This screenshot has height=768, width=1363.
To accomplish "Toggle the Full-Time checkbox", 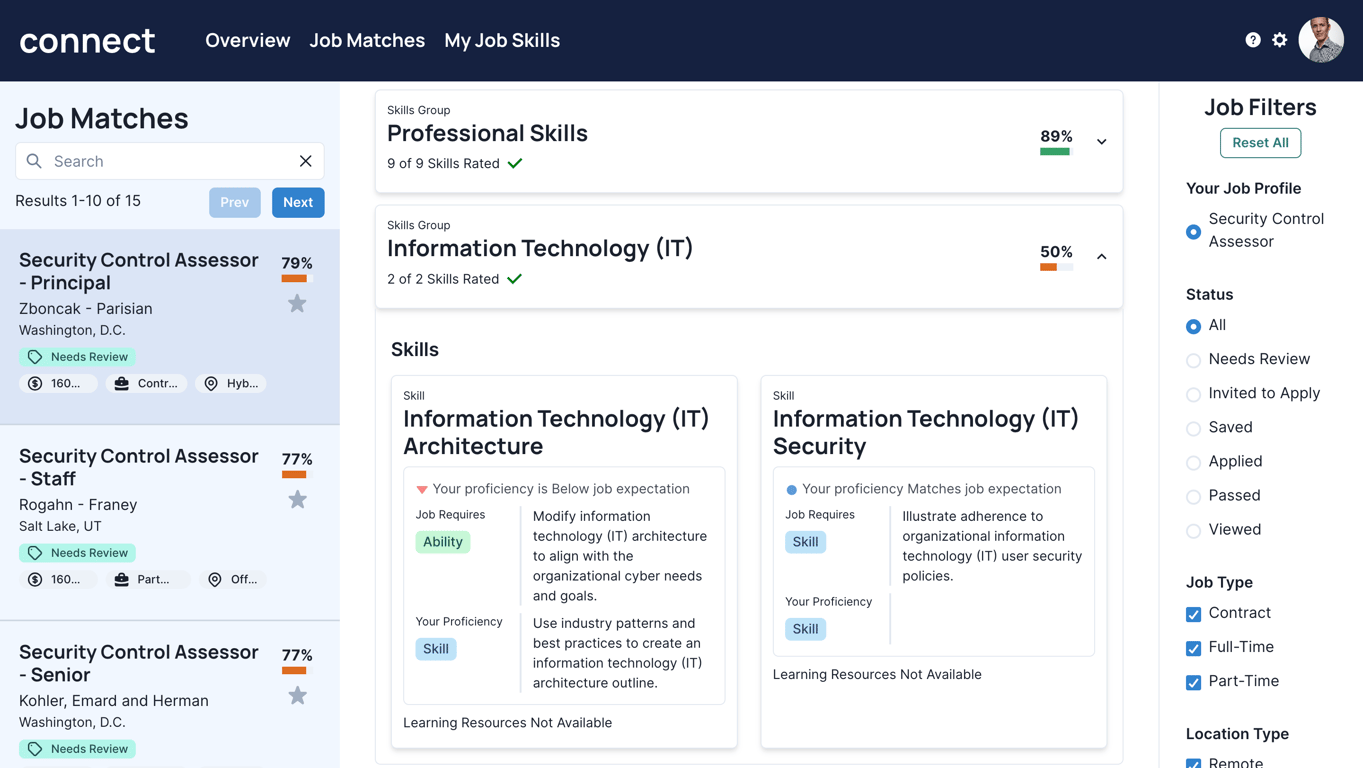I will point(1193,648).
